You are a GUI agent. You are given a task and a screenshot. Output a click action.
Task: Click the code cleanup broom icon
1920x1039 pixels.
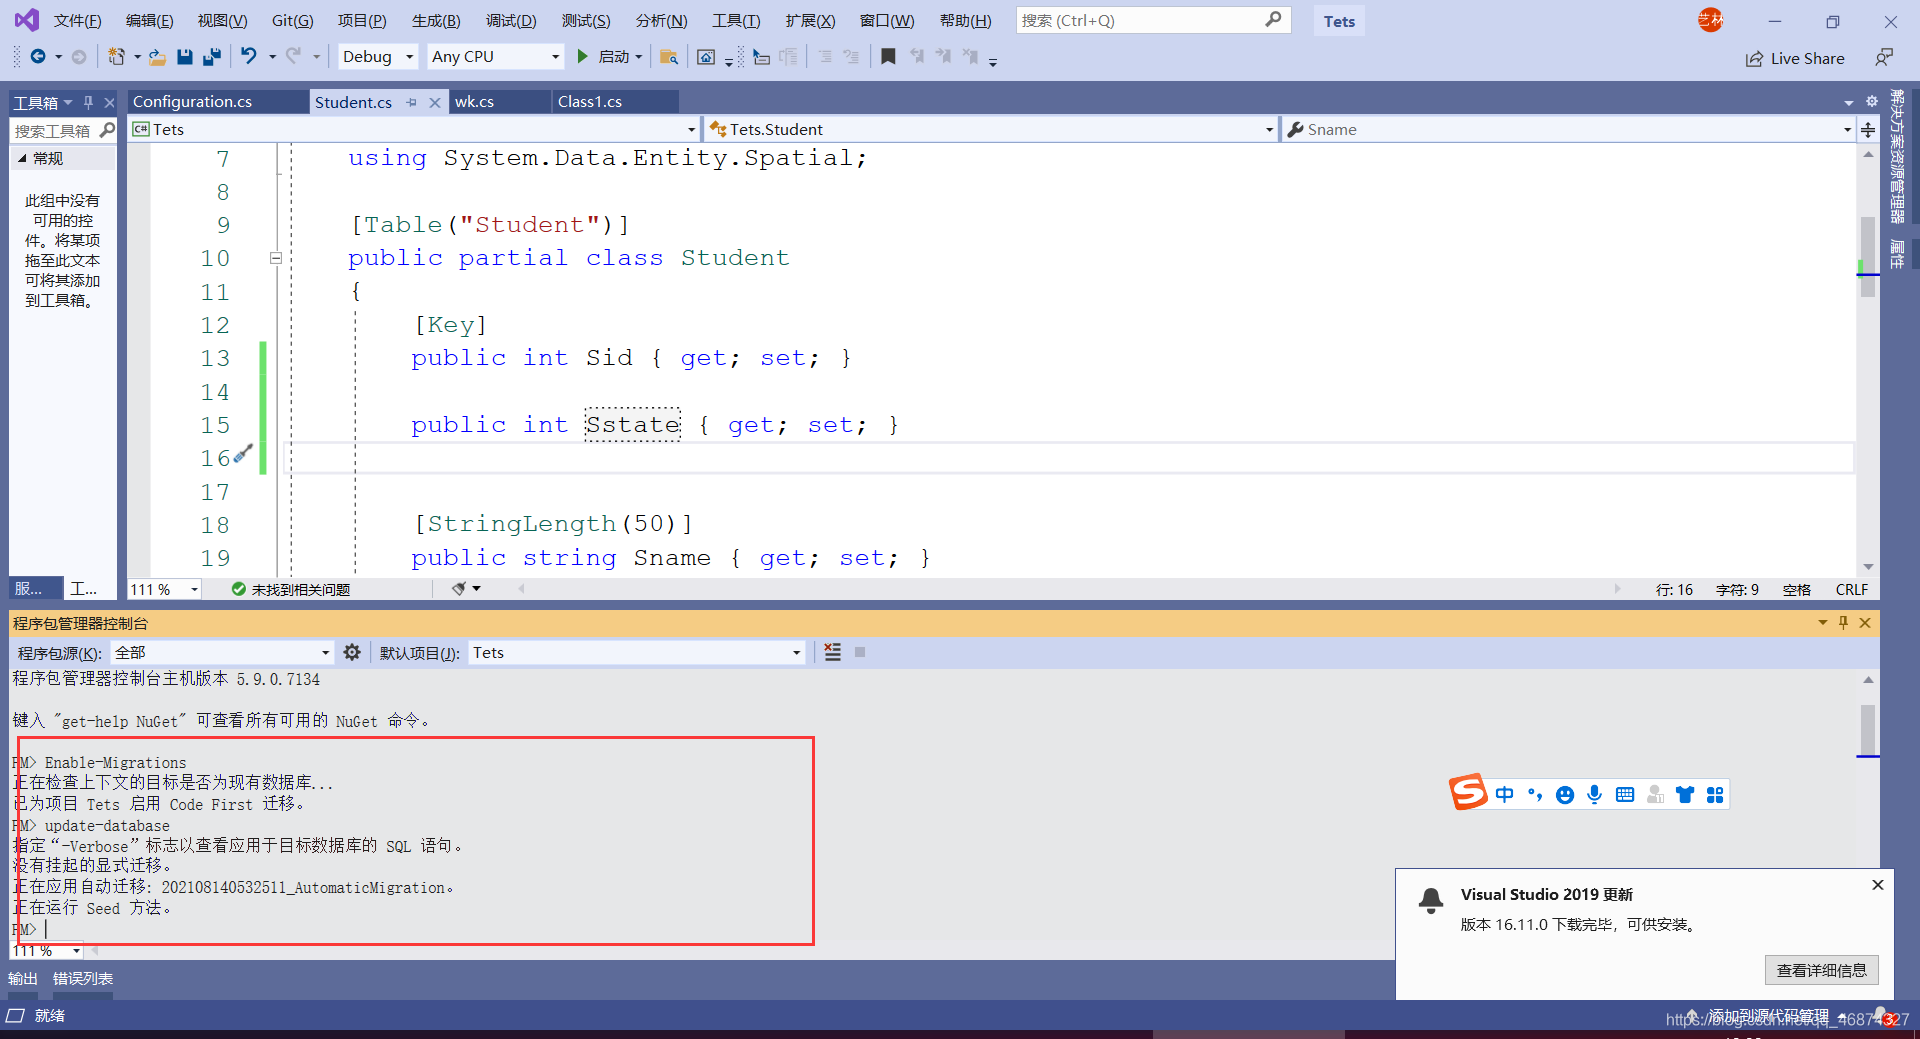(459, 589)
